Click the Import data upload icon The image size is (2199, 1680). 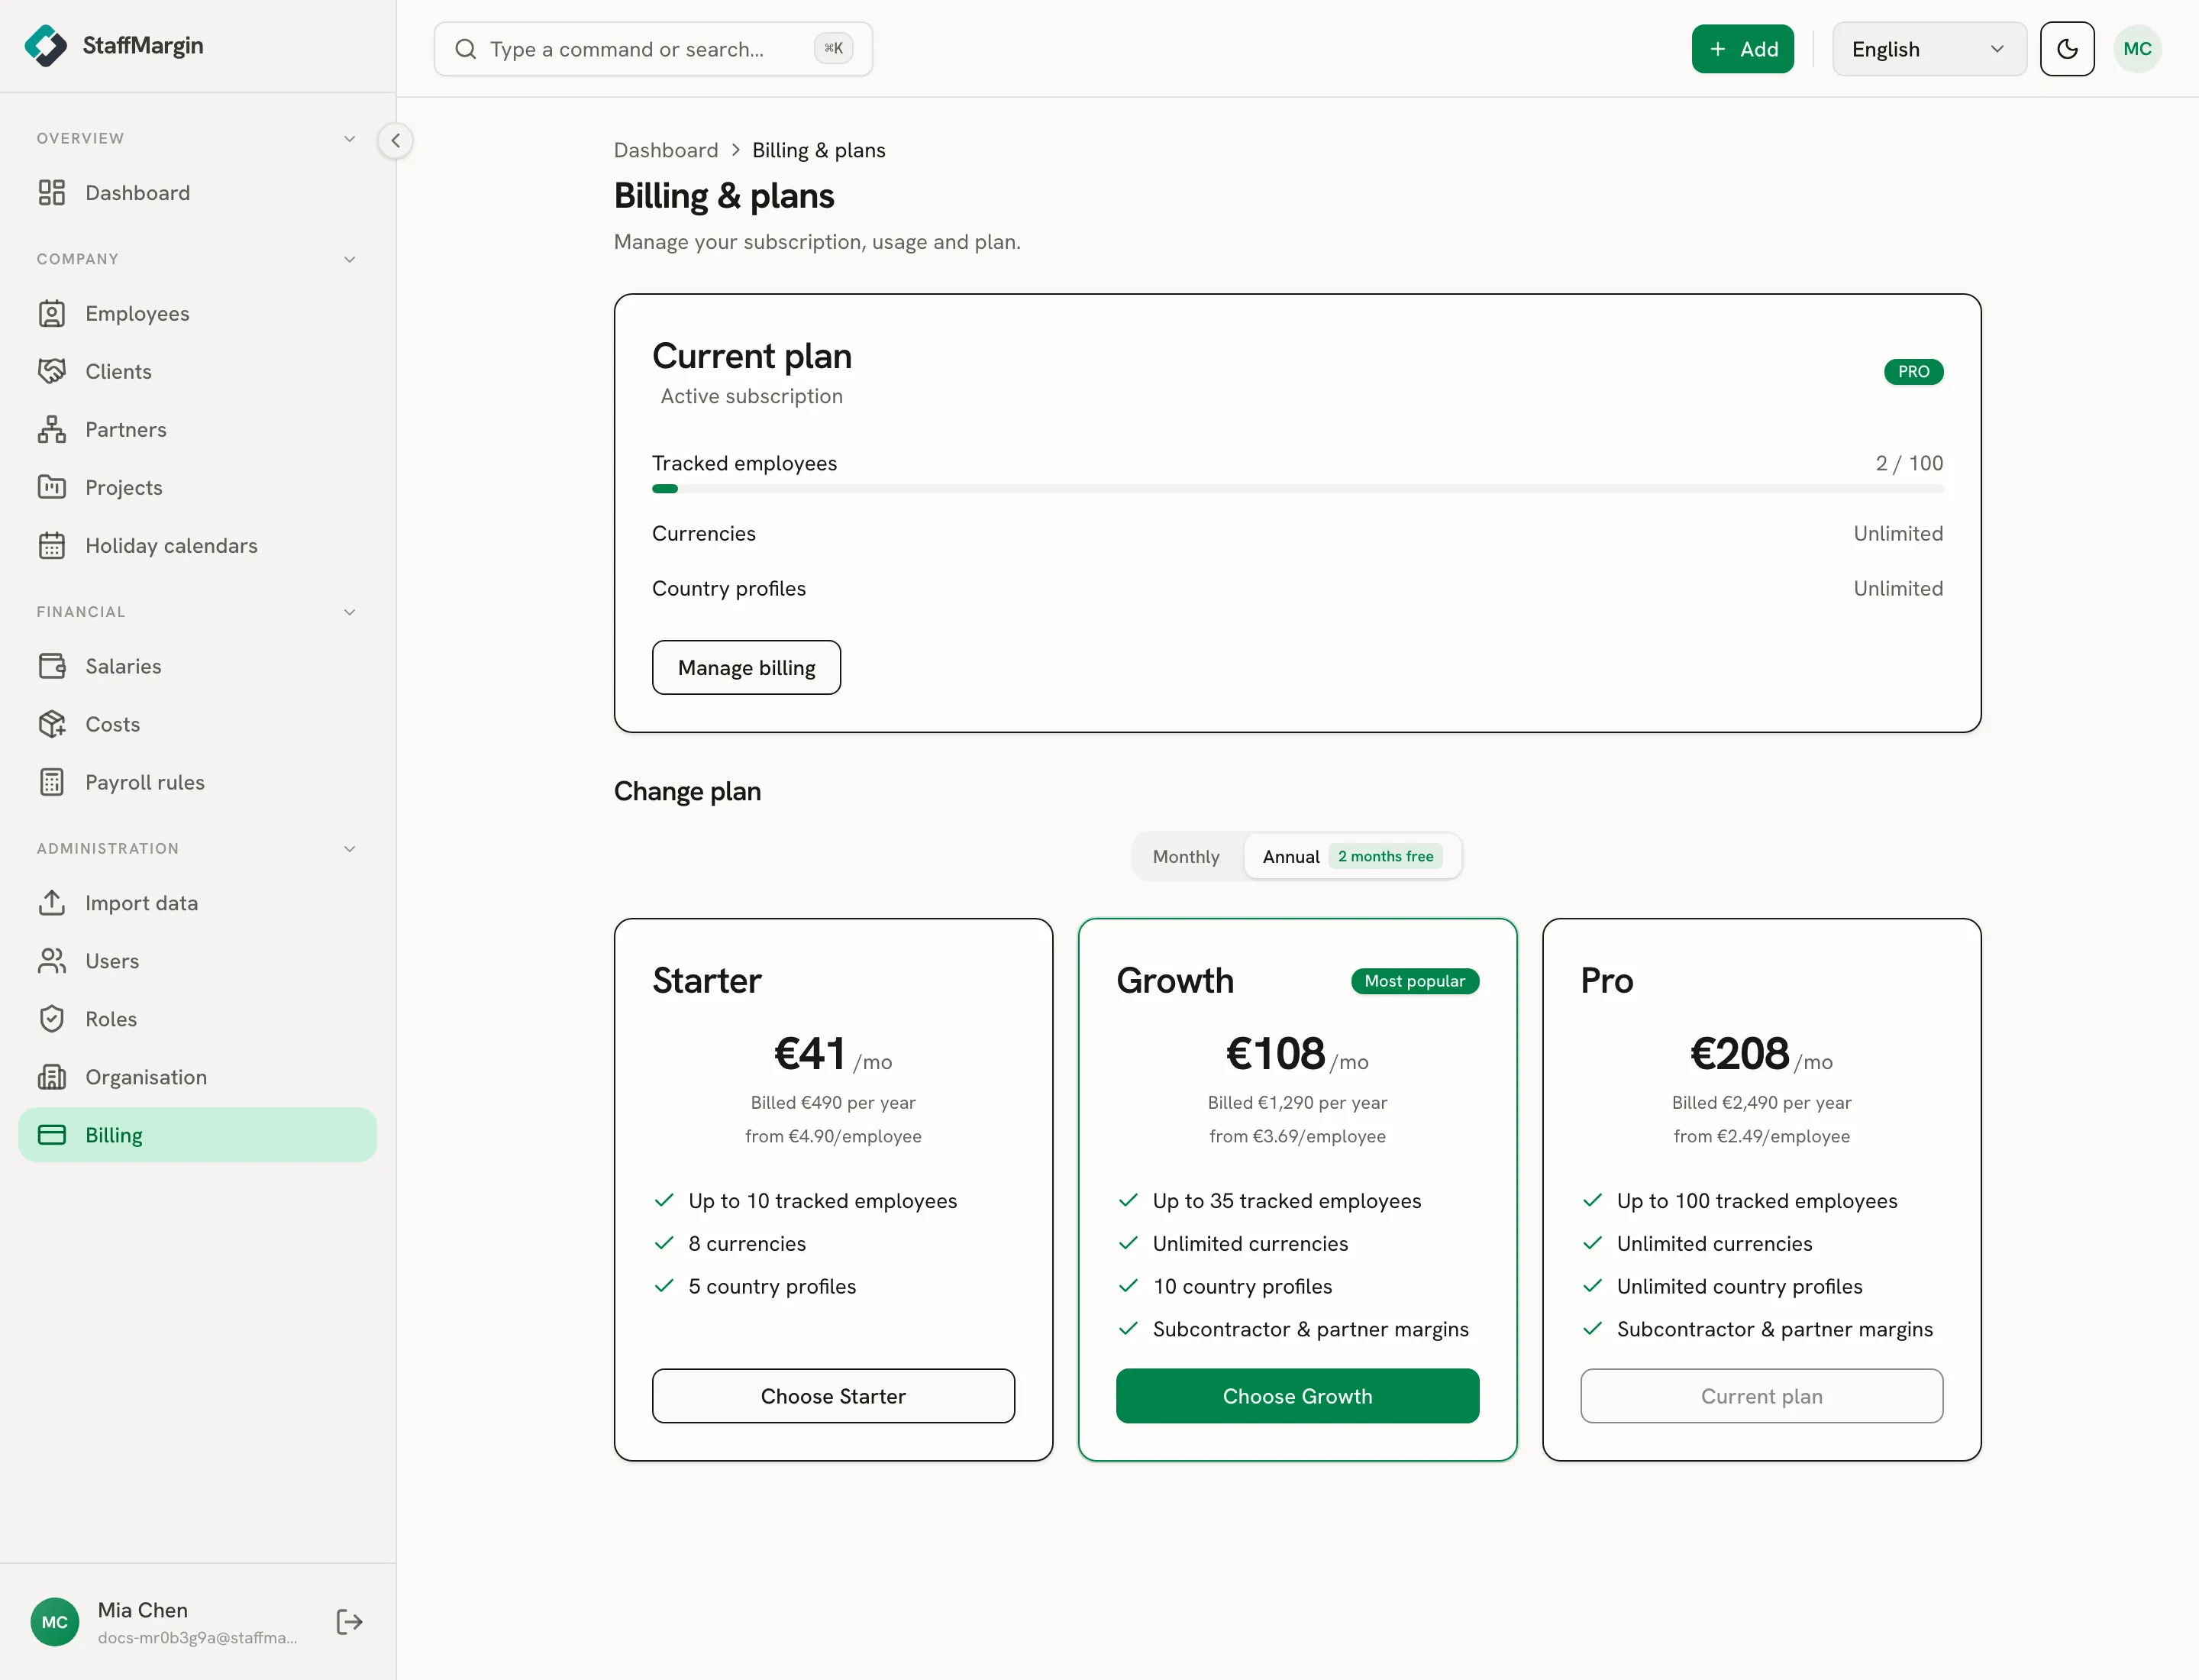(x=52, y=903)
